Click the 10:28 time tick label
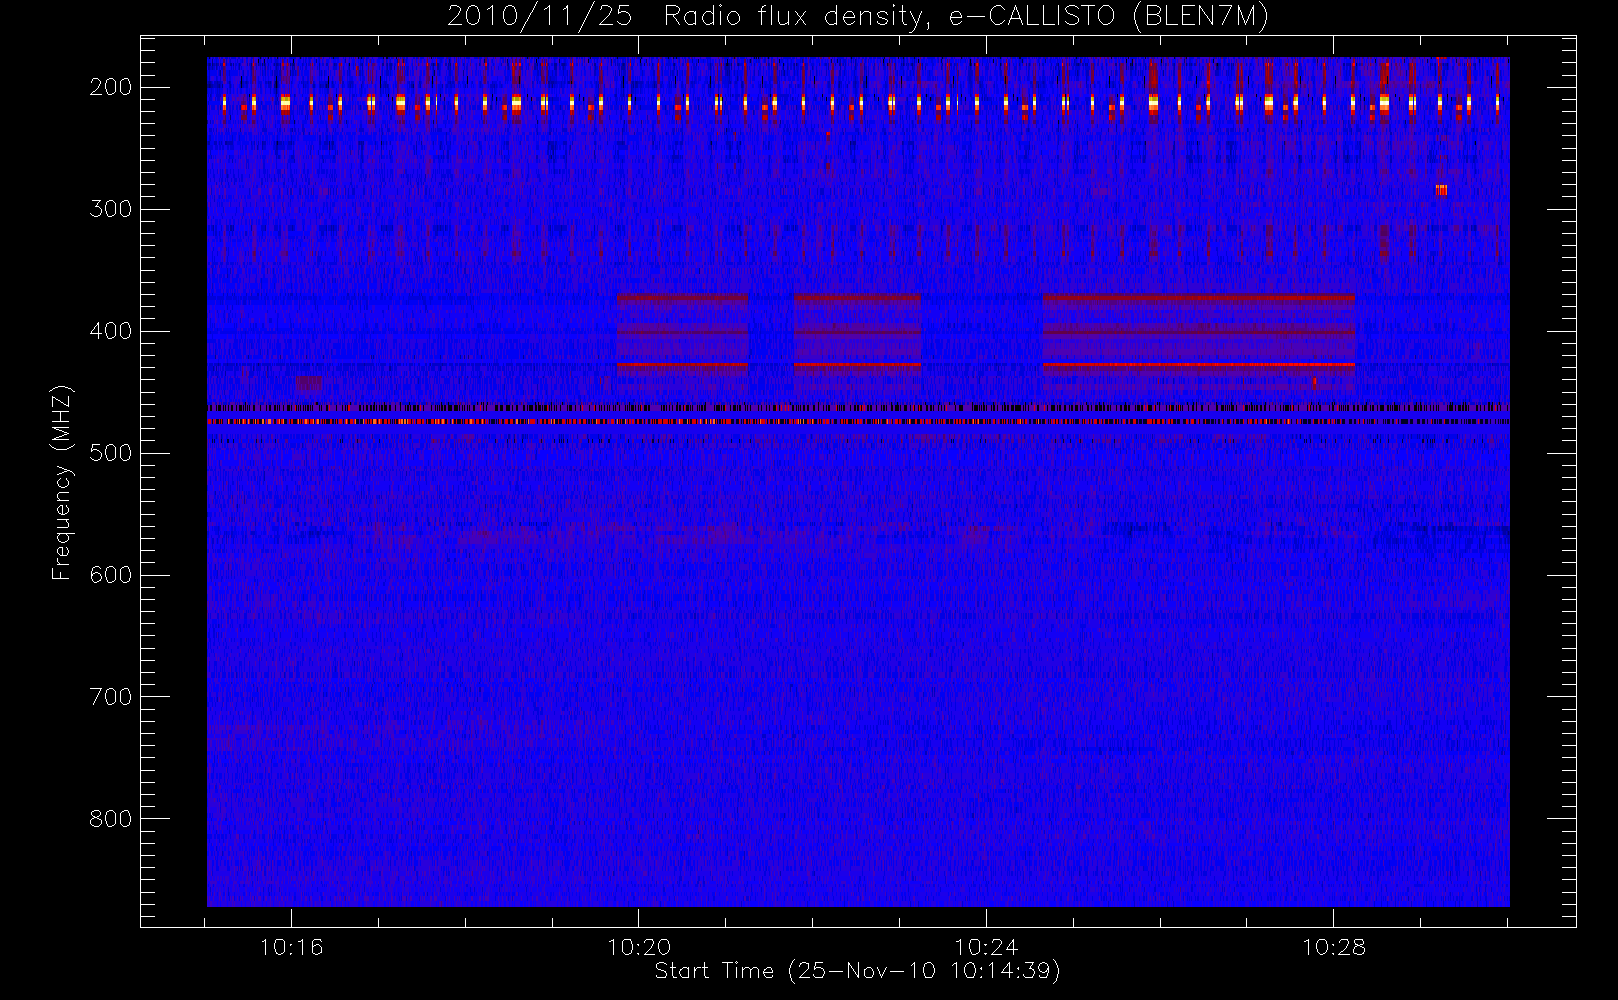 point(1333,947)
